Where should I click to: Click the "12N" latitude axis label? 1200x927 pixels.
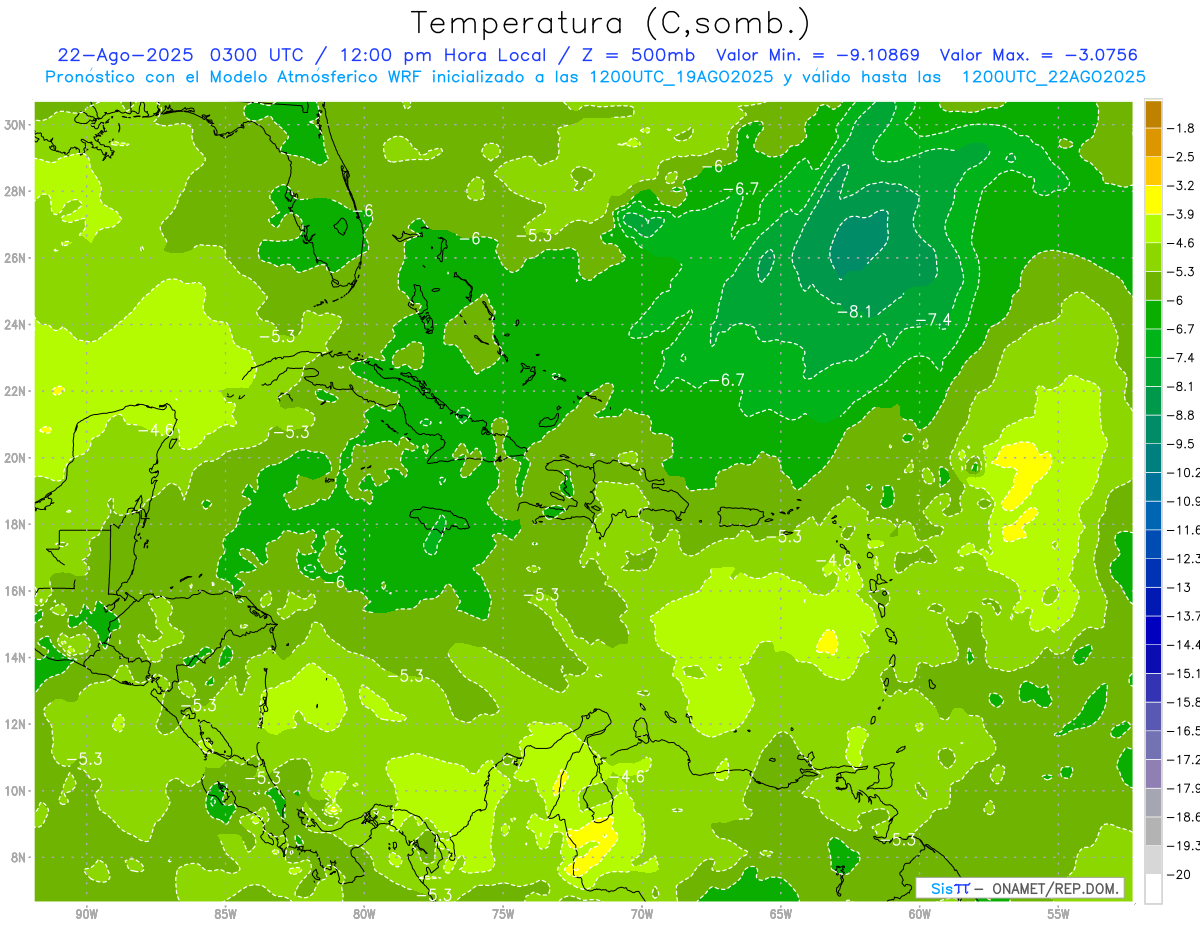click(16, 724)
